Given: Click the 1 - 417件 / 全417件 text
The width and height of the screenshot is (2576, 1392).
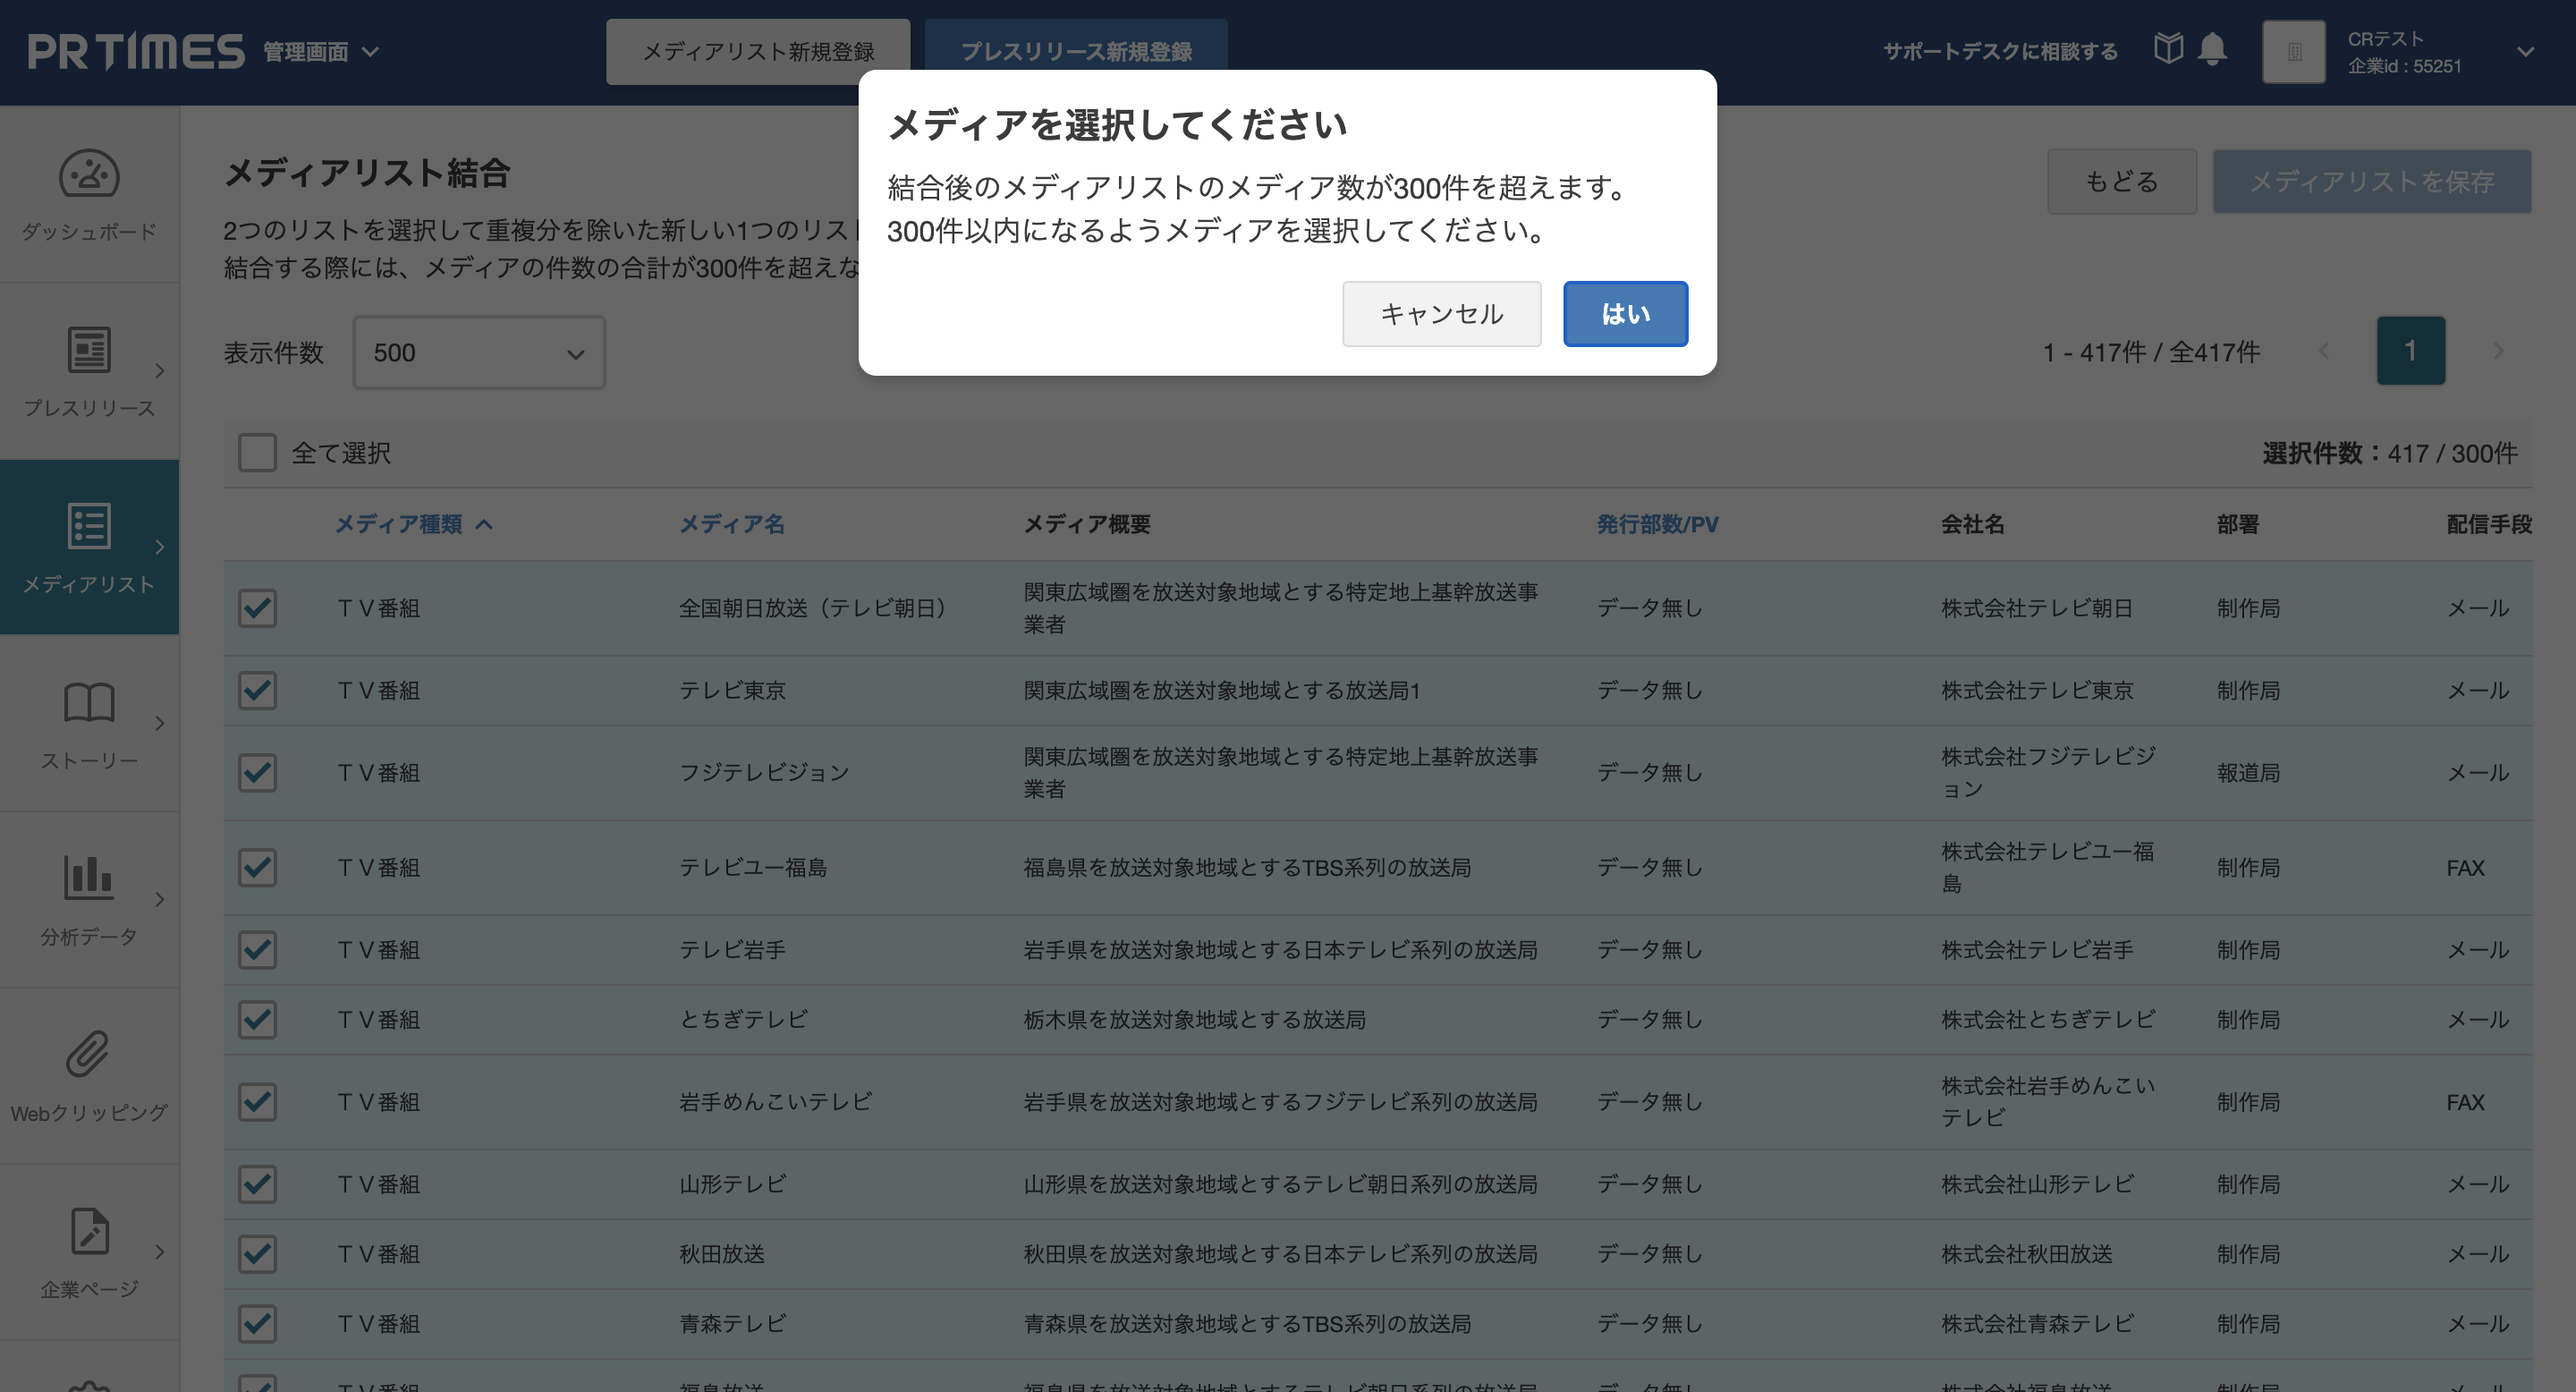Looking at the screenshot, I should [x=2151, y=352].
